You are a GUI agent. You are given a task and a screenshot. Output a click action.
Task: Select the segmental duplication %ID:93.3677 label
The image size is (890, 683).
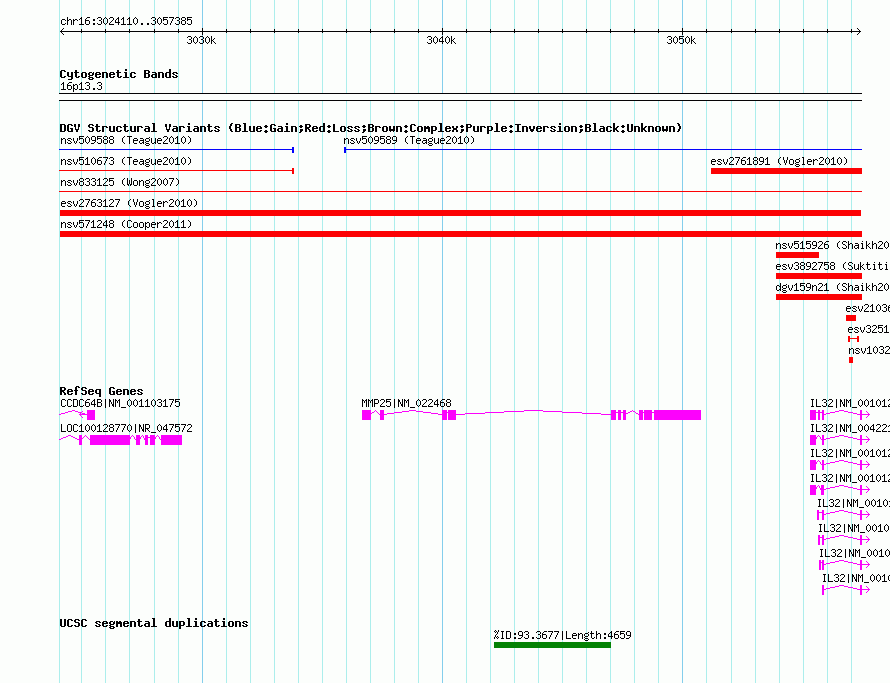click(x=562, y=635)
